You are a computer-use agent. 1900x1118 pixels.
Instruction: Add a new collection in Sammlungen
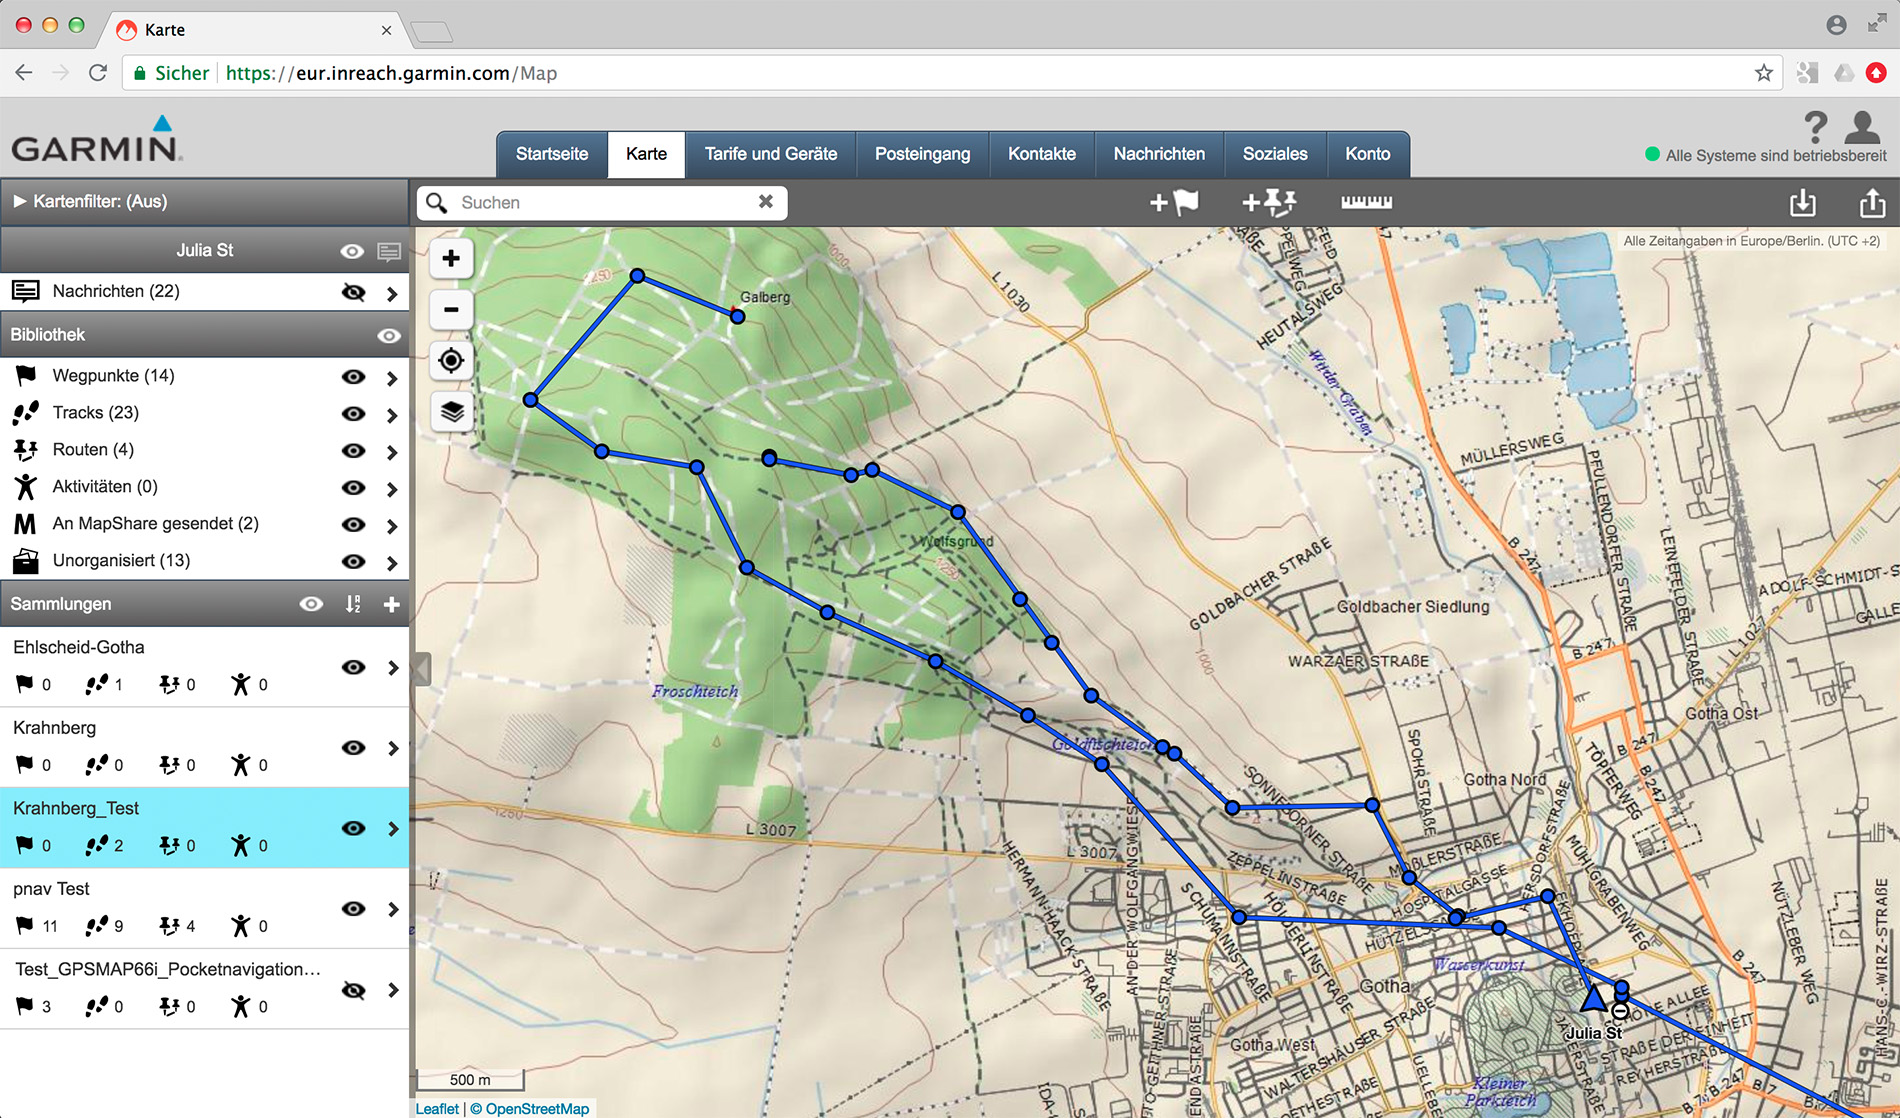[392, 604]
